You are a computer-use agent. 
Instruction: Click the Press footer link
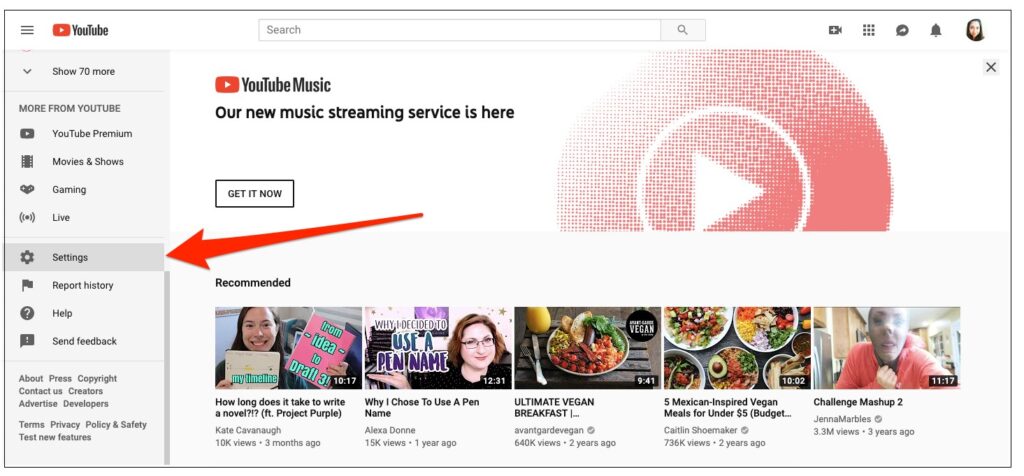(x=60, y=379)
